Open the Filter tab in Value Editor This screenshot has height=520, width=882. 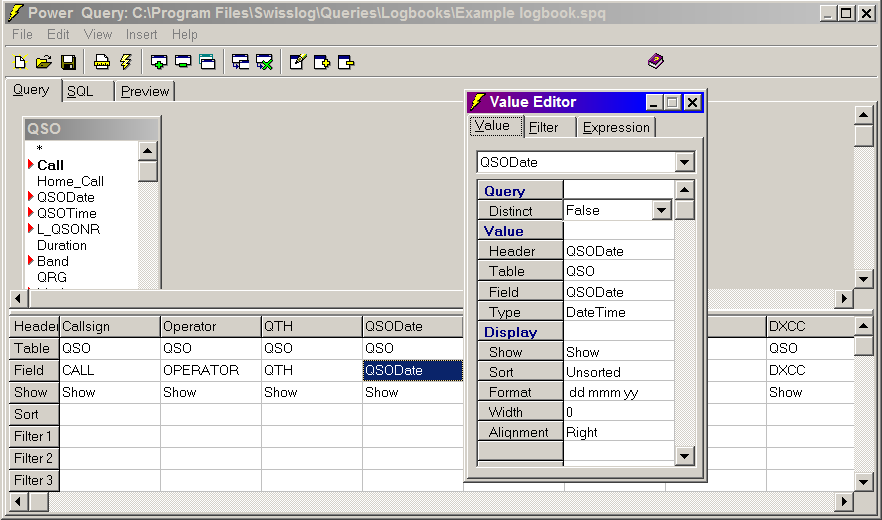548,128
